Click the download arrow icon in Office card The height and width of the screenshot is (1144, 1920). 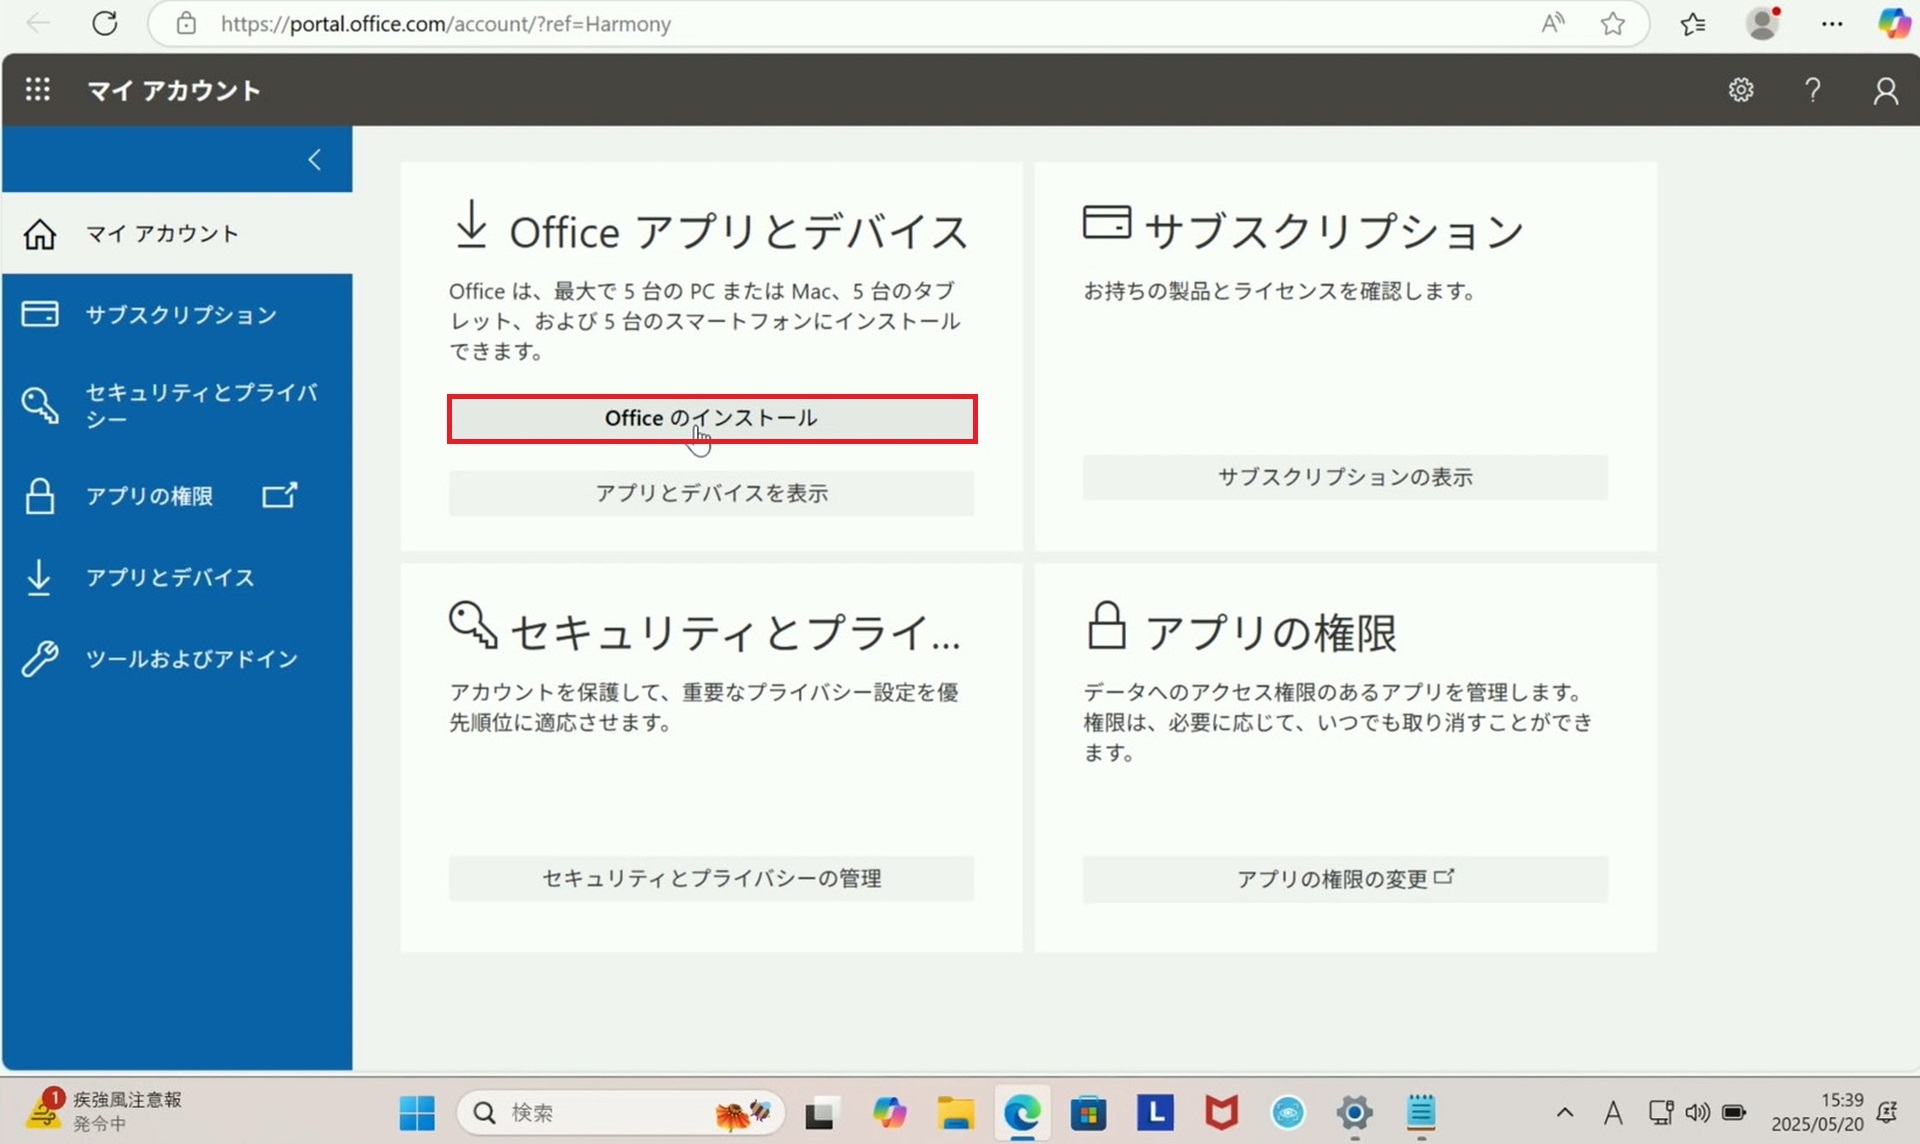point(471,224)
